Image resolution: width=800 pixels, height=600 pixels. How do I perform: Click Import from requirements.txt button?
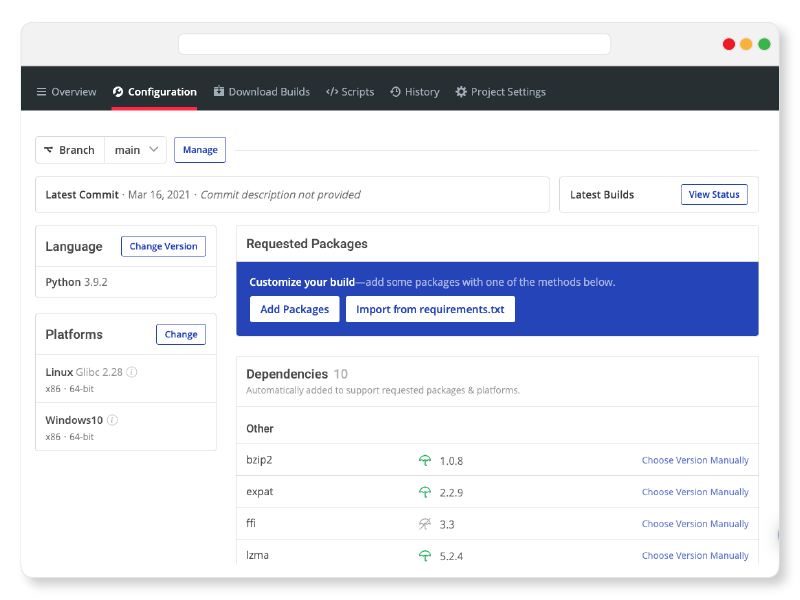[x=430, y=309]
